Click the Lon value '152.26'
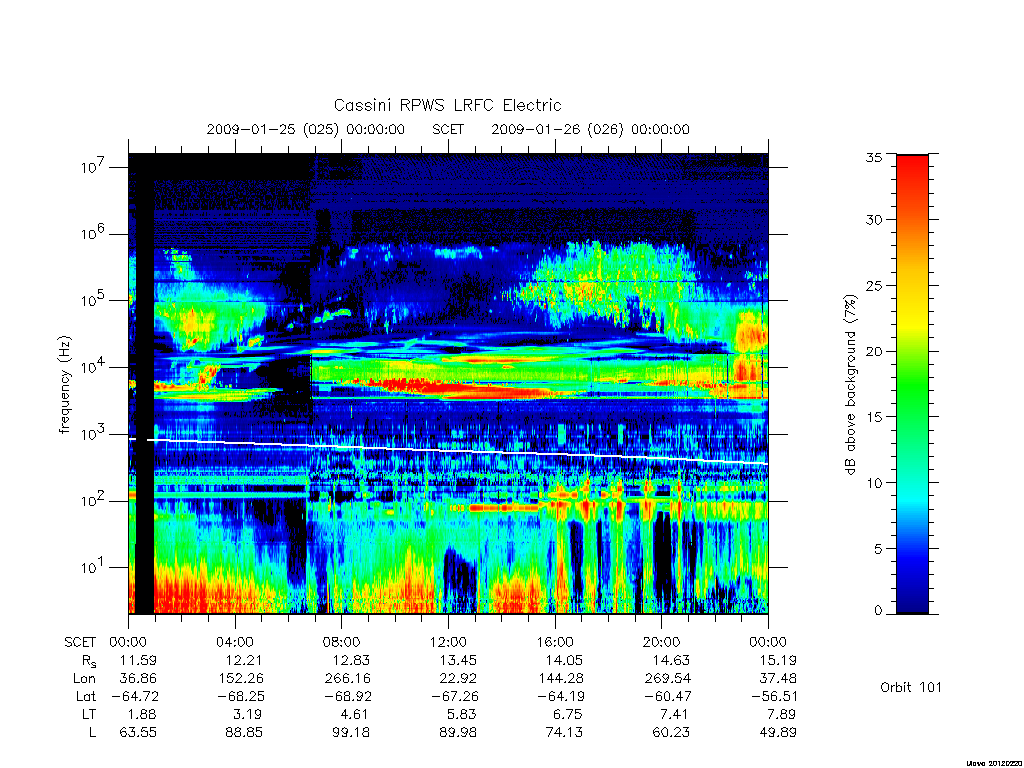Image resolution: width=1024 pixels, height=768 pixels. (x=240, y=678)
